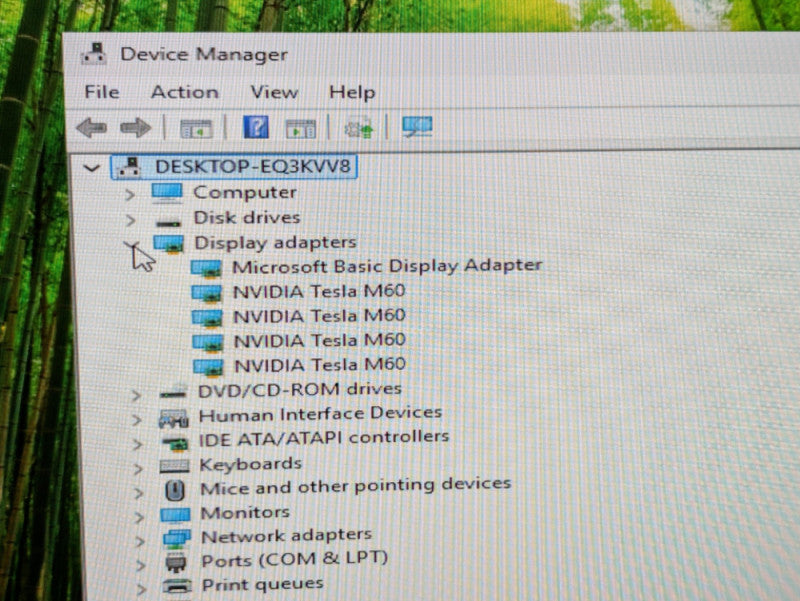800x601 pixels.
Task: Show/hide console tree toolbar icon
Action: tap(196, 128)
